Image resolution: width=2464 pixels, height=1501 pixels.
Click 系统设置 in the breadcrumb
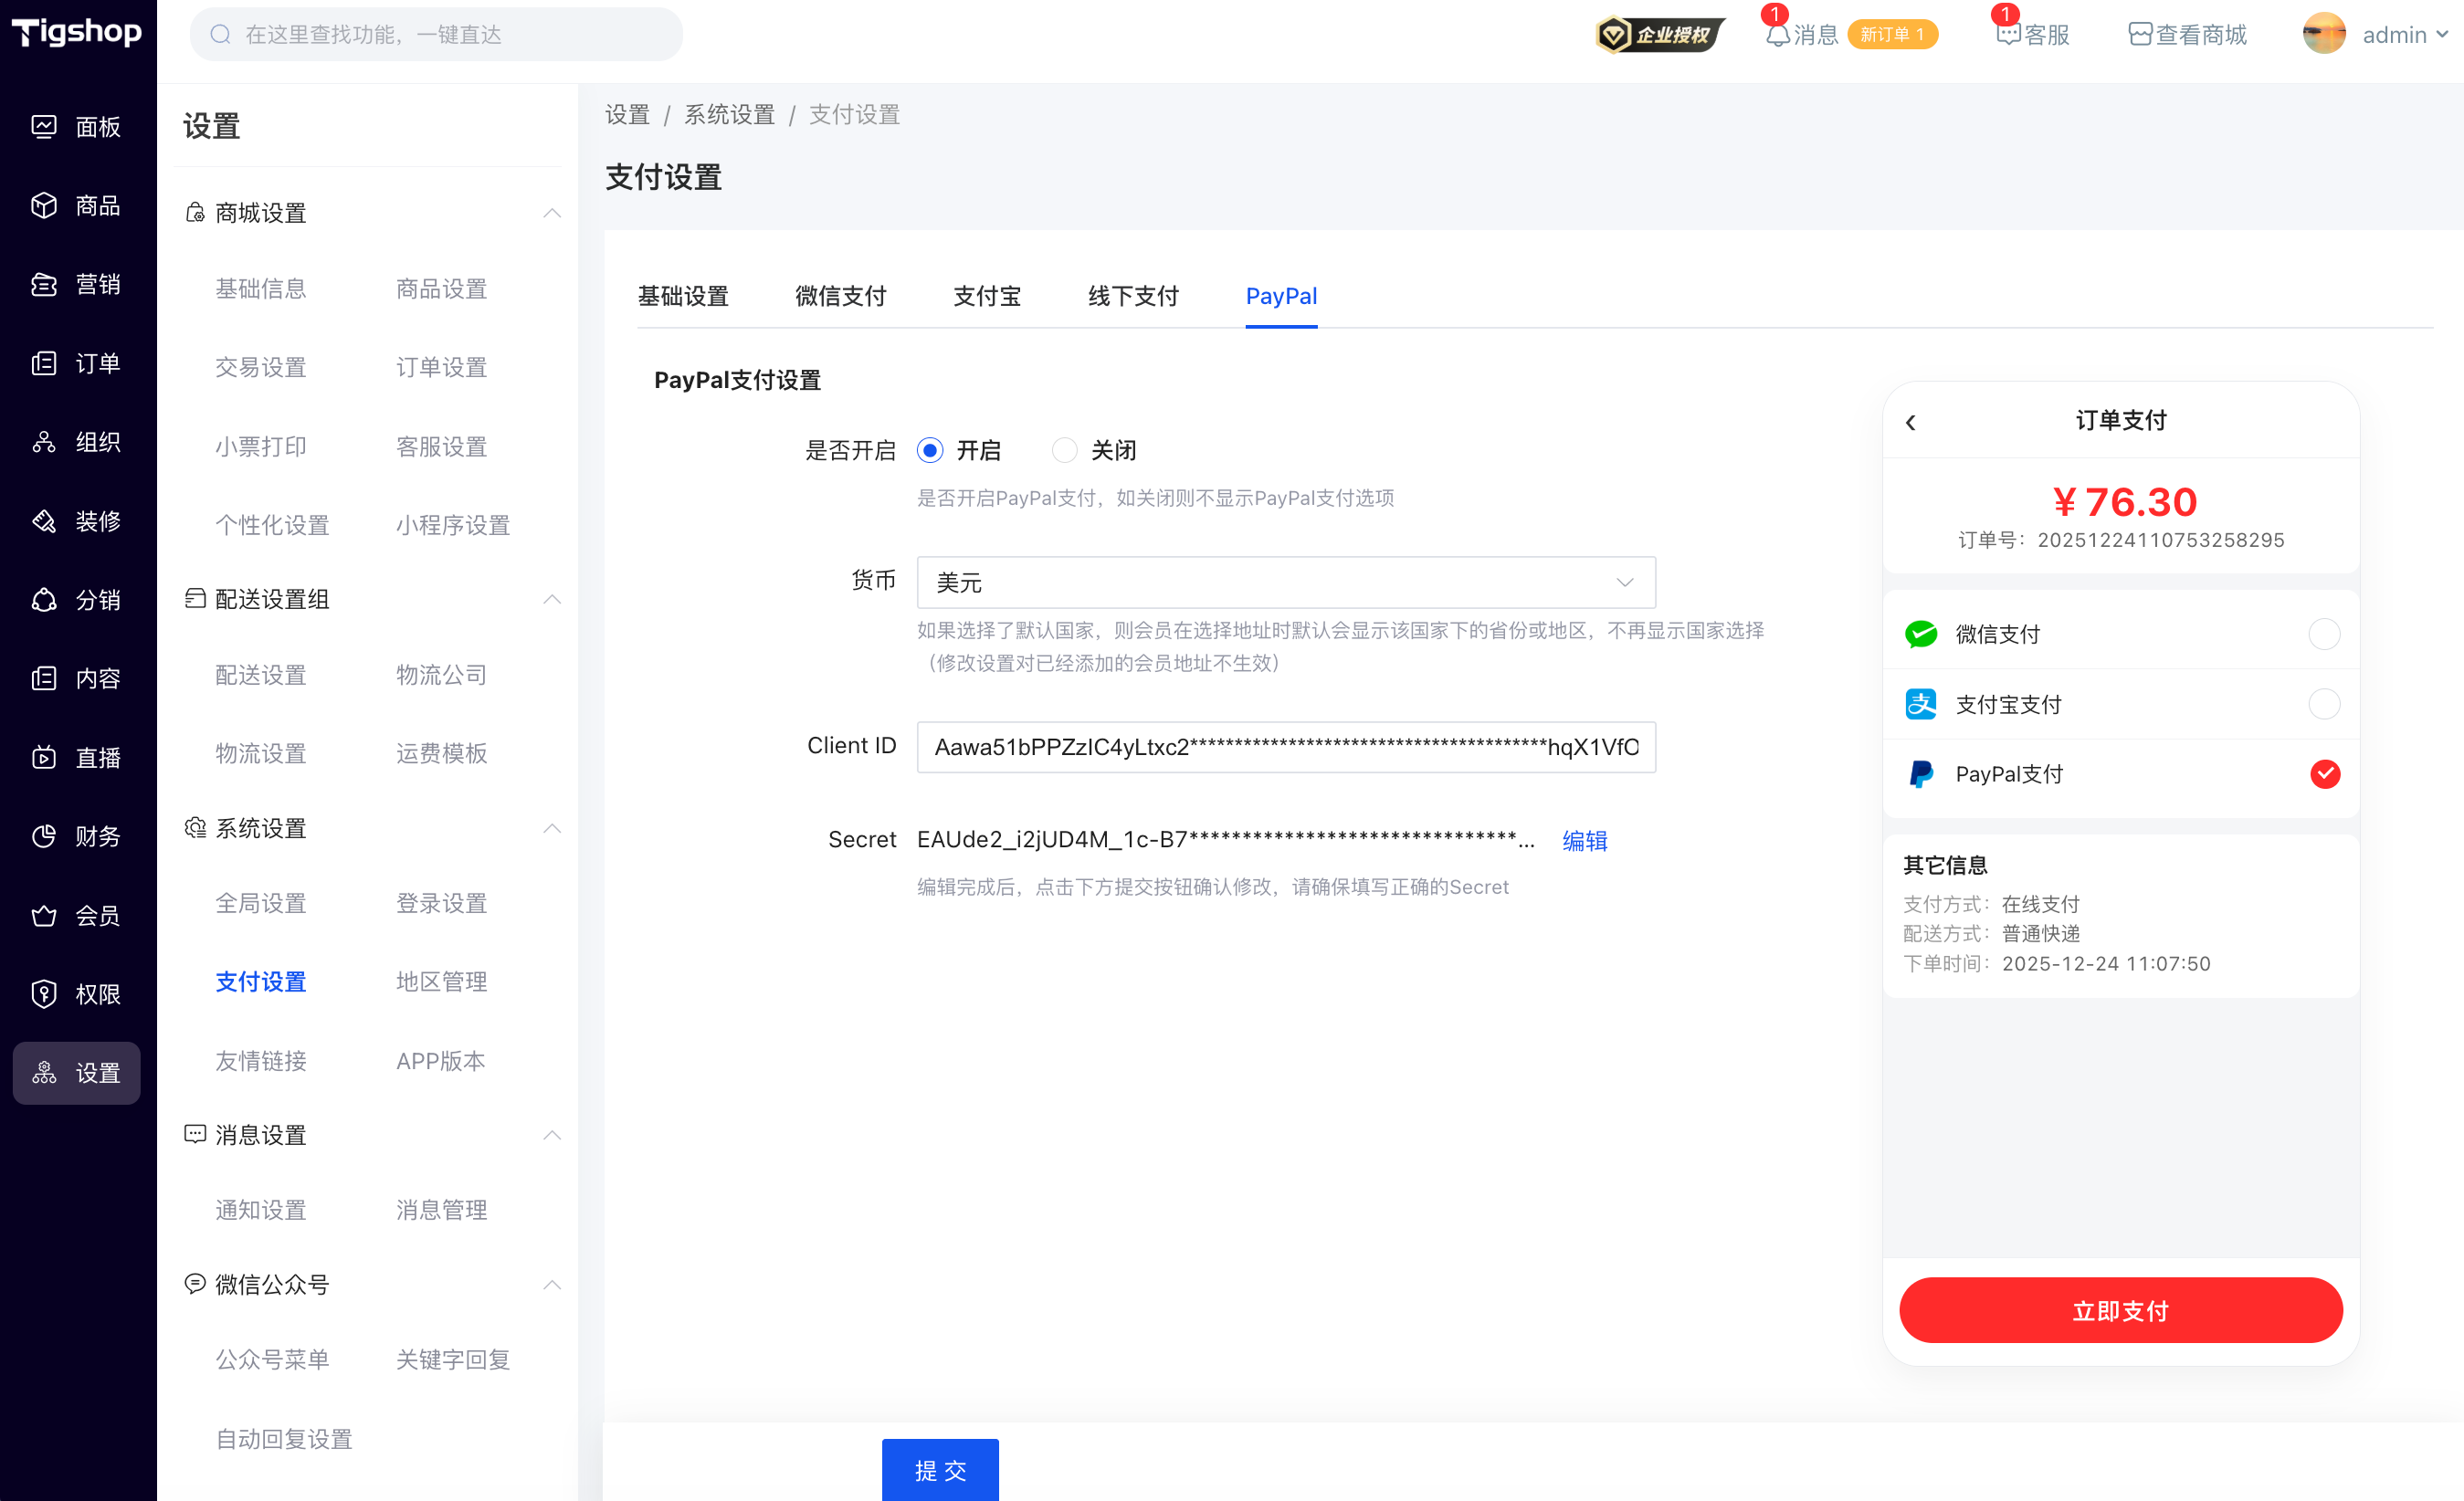[x=730, y=115]
